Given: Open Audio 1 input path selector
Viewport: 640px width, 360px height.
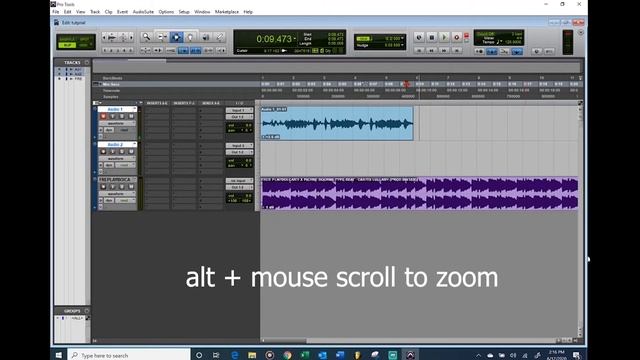Looking at the screenshot, I should click(x=239, y=110).
